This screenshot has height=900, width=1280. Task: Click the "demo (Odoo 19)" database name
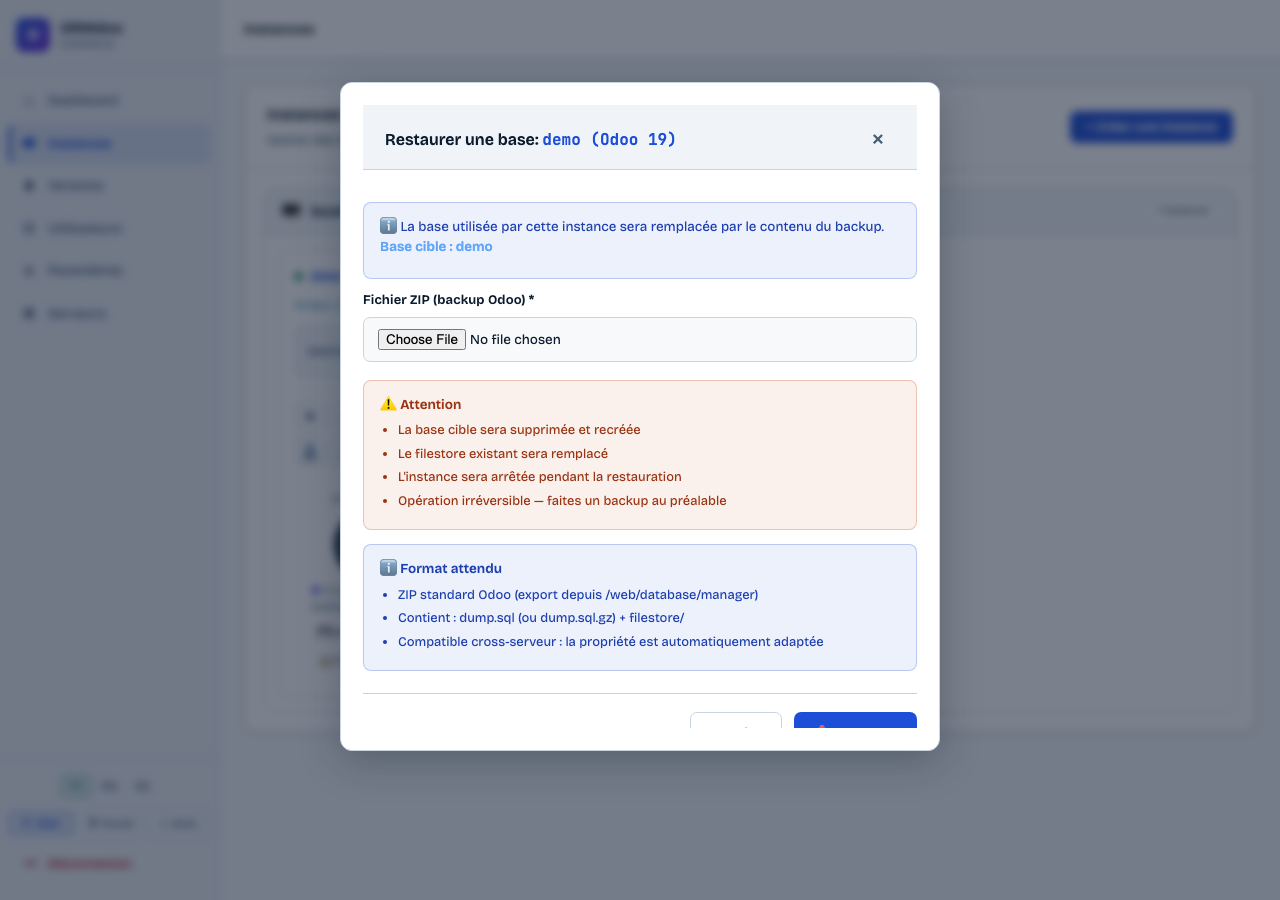609,140
